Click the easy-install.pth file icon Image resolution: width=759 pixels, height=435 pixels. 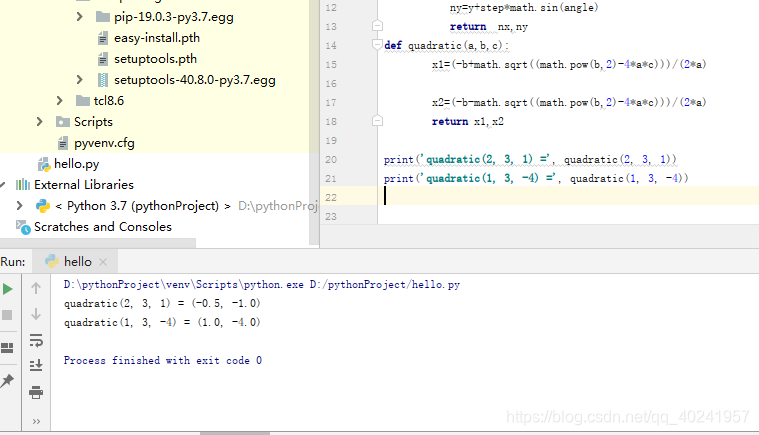click(x=103, y=38)
